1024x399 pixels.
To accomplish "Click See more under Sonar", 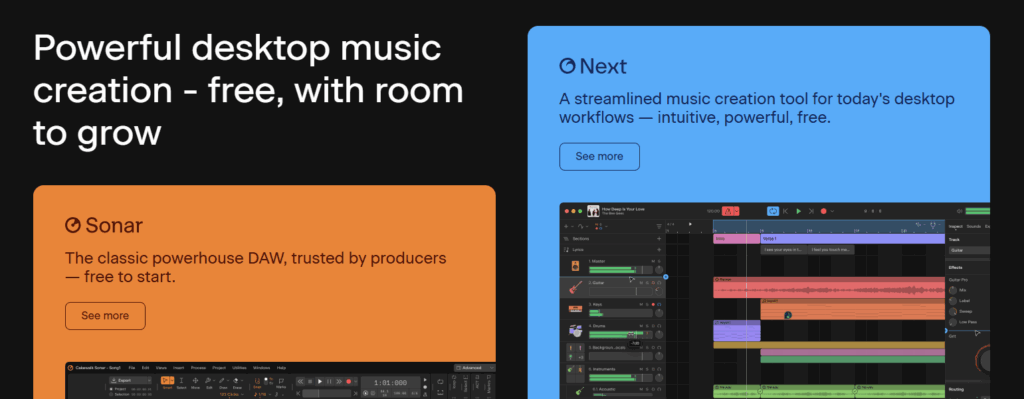I will point(105,316).
